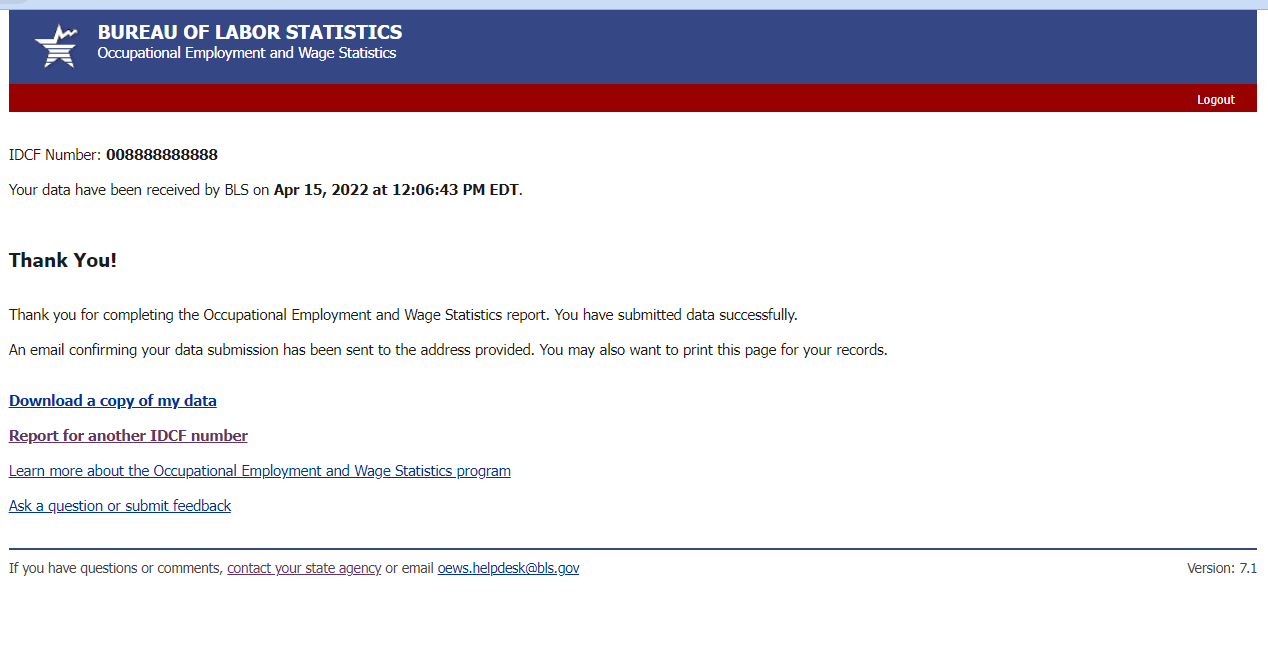This screenshot has height=646, width=1268.
Task: Click the Version: 7.1 label
Action: point(1221,568)
